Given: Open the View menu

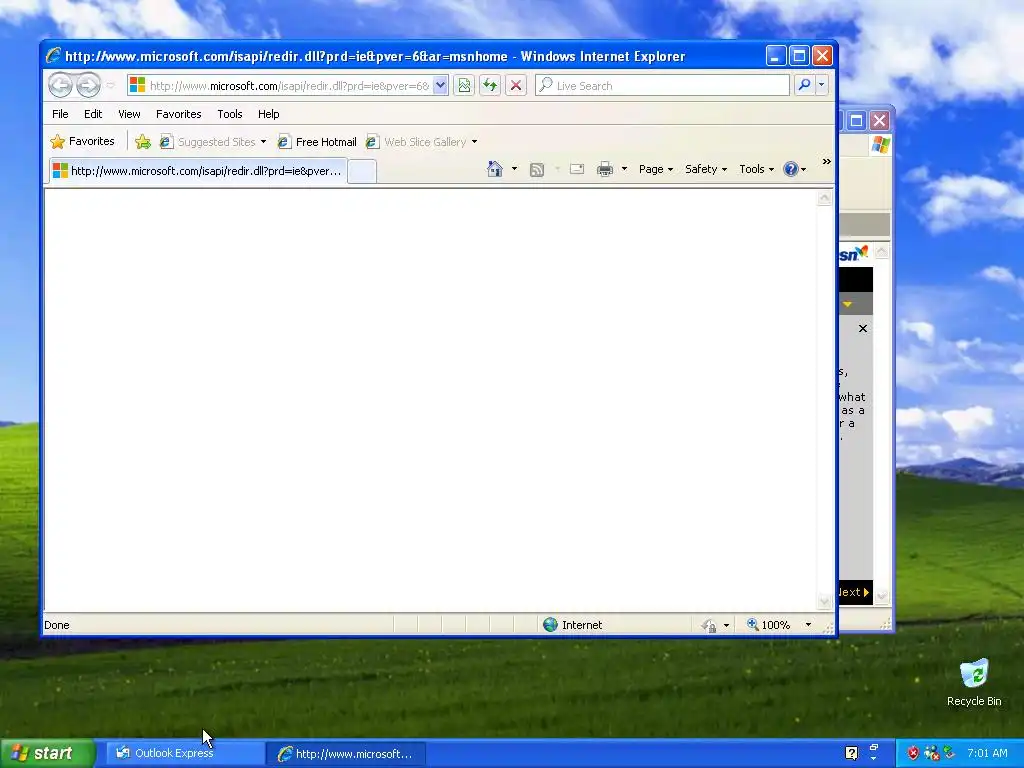Looking at the screenshot, I should point(129,114).
